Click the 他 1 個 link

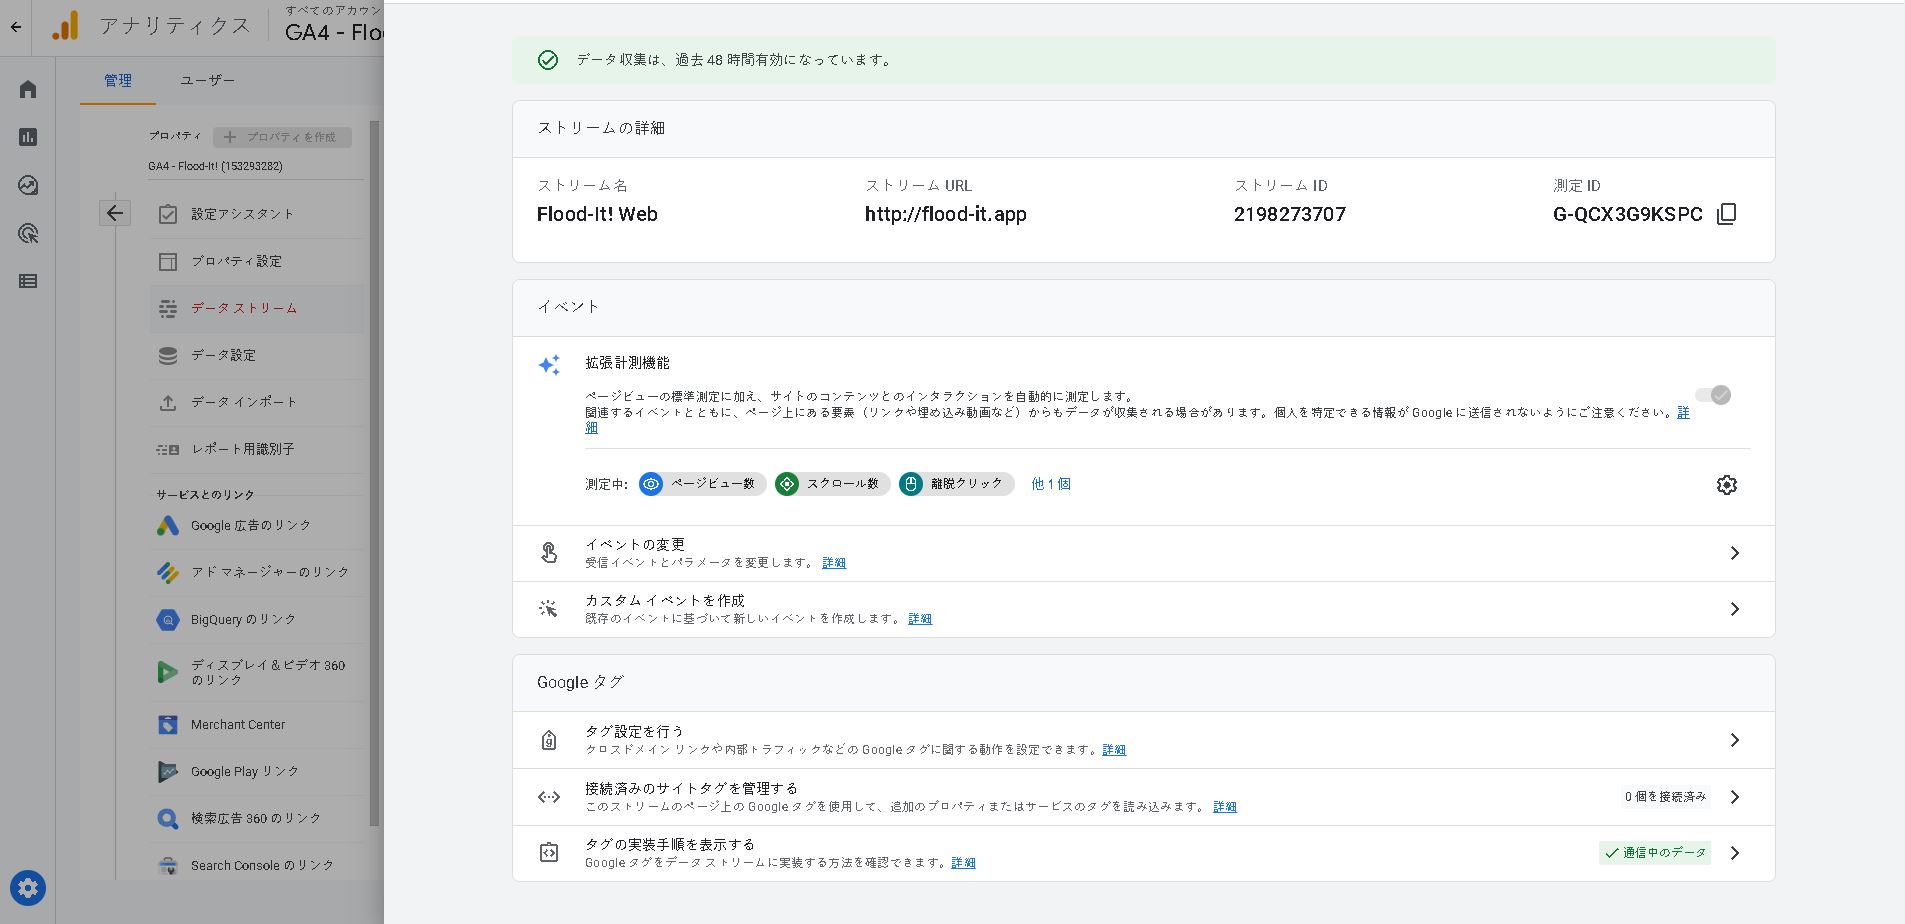tap(1051, 484)
